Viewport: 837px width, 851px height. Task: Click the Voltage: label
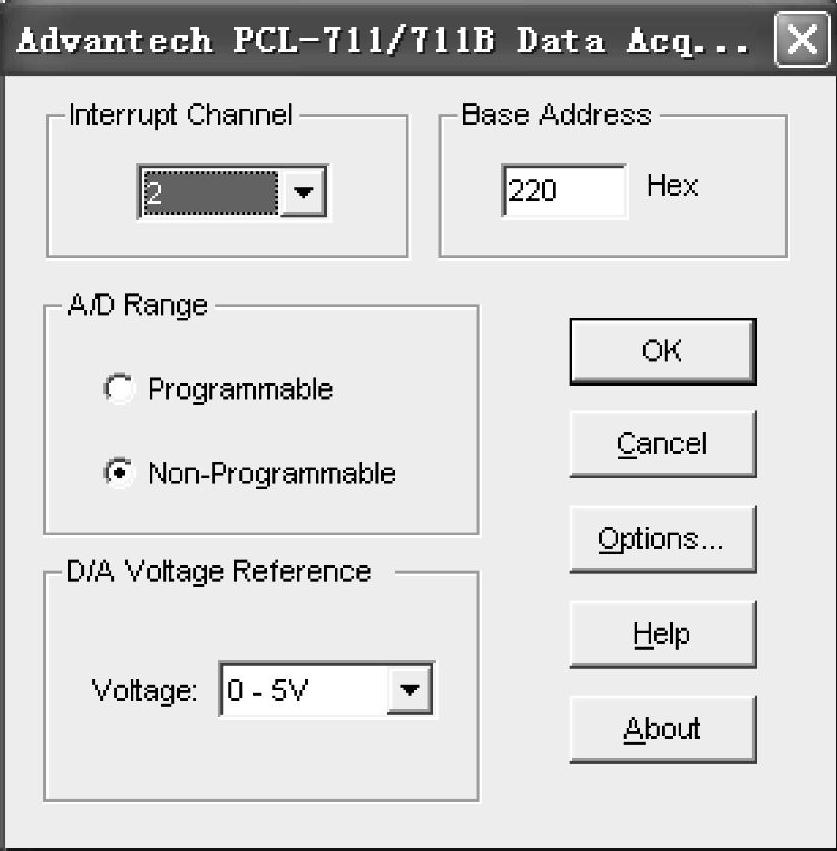tap(144, 691)
